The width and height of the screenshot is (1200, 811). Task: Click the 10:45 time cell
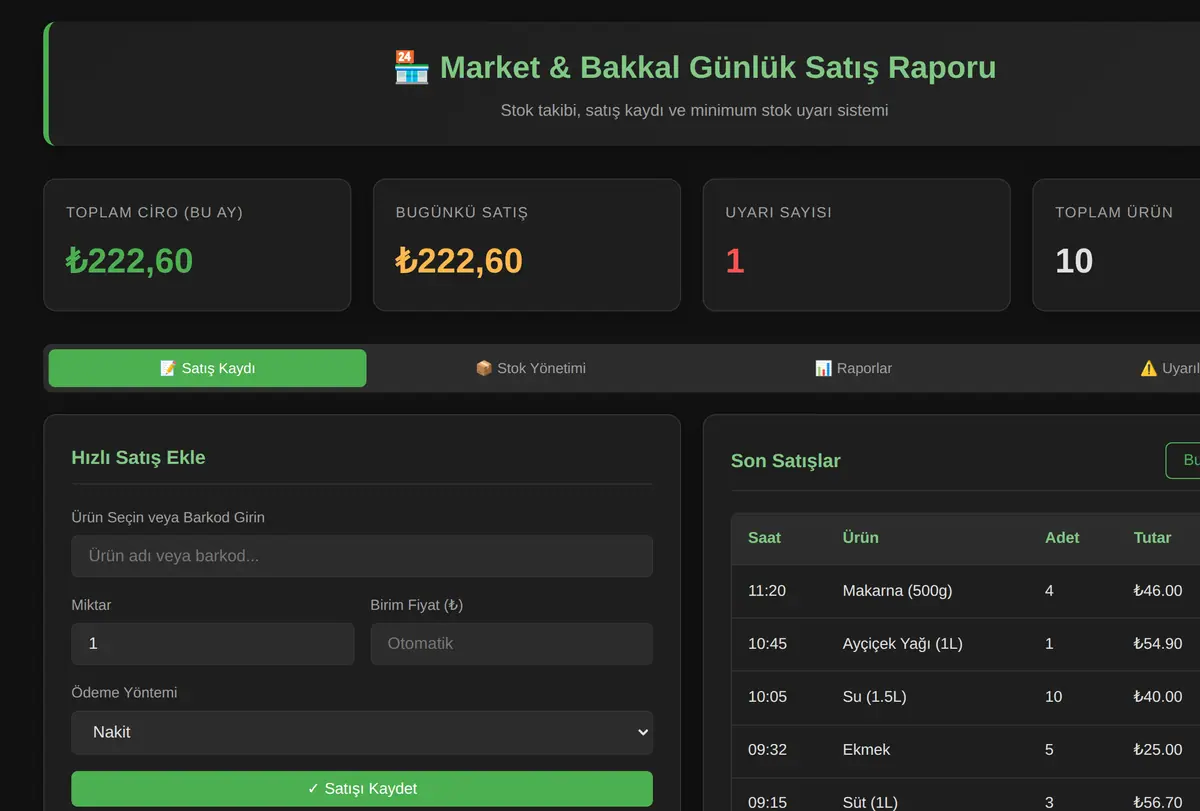coord(767,644)
